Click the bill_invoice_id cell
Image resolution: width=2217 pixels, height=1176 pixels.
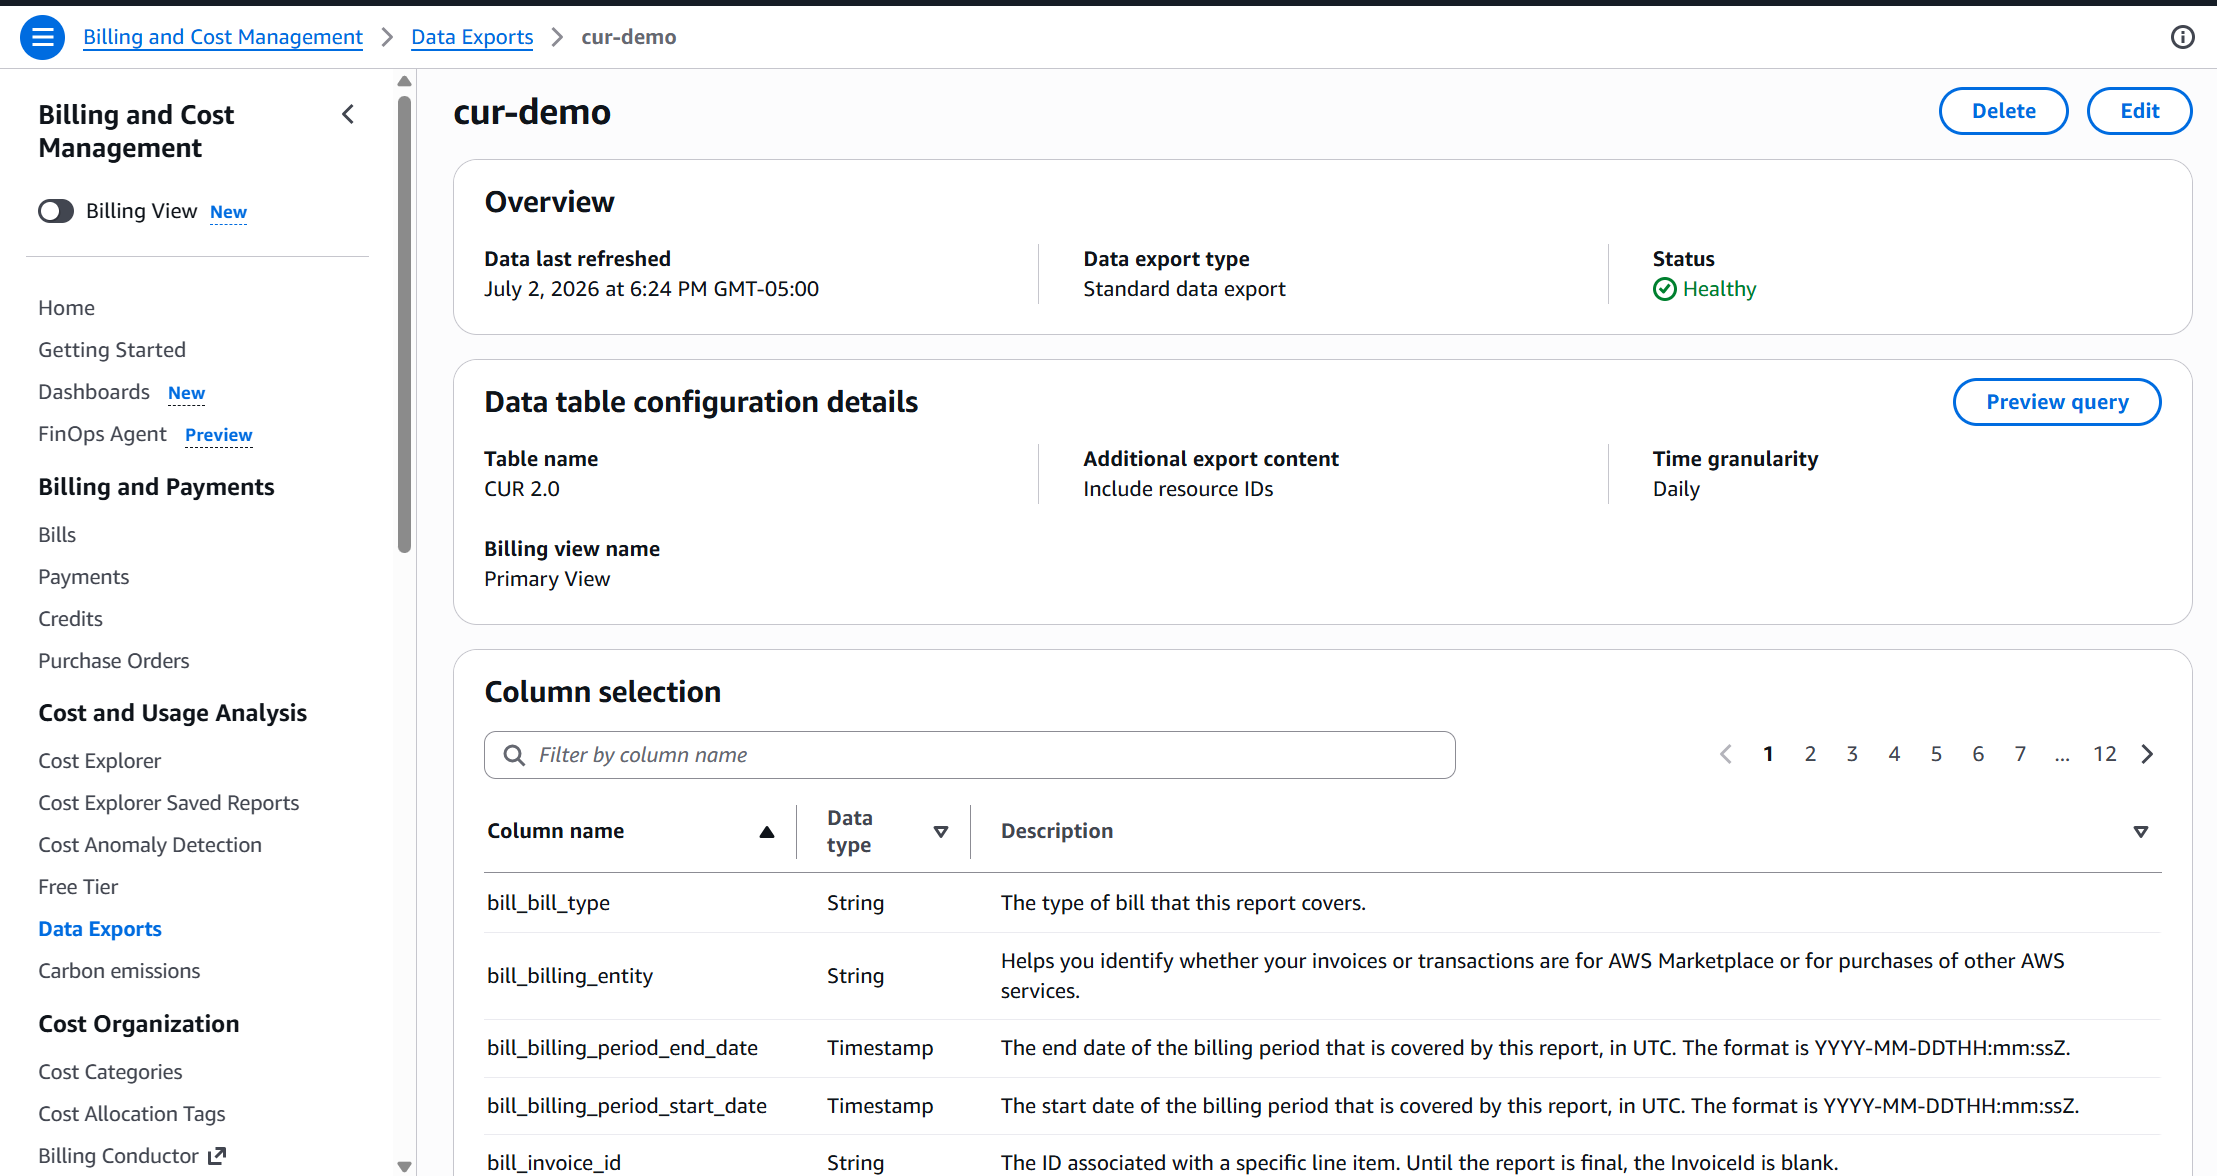(554, 1163)
